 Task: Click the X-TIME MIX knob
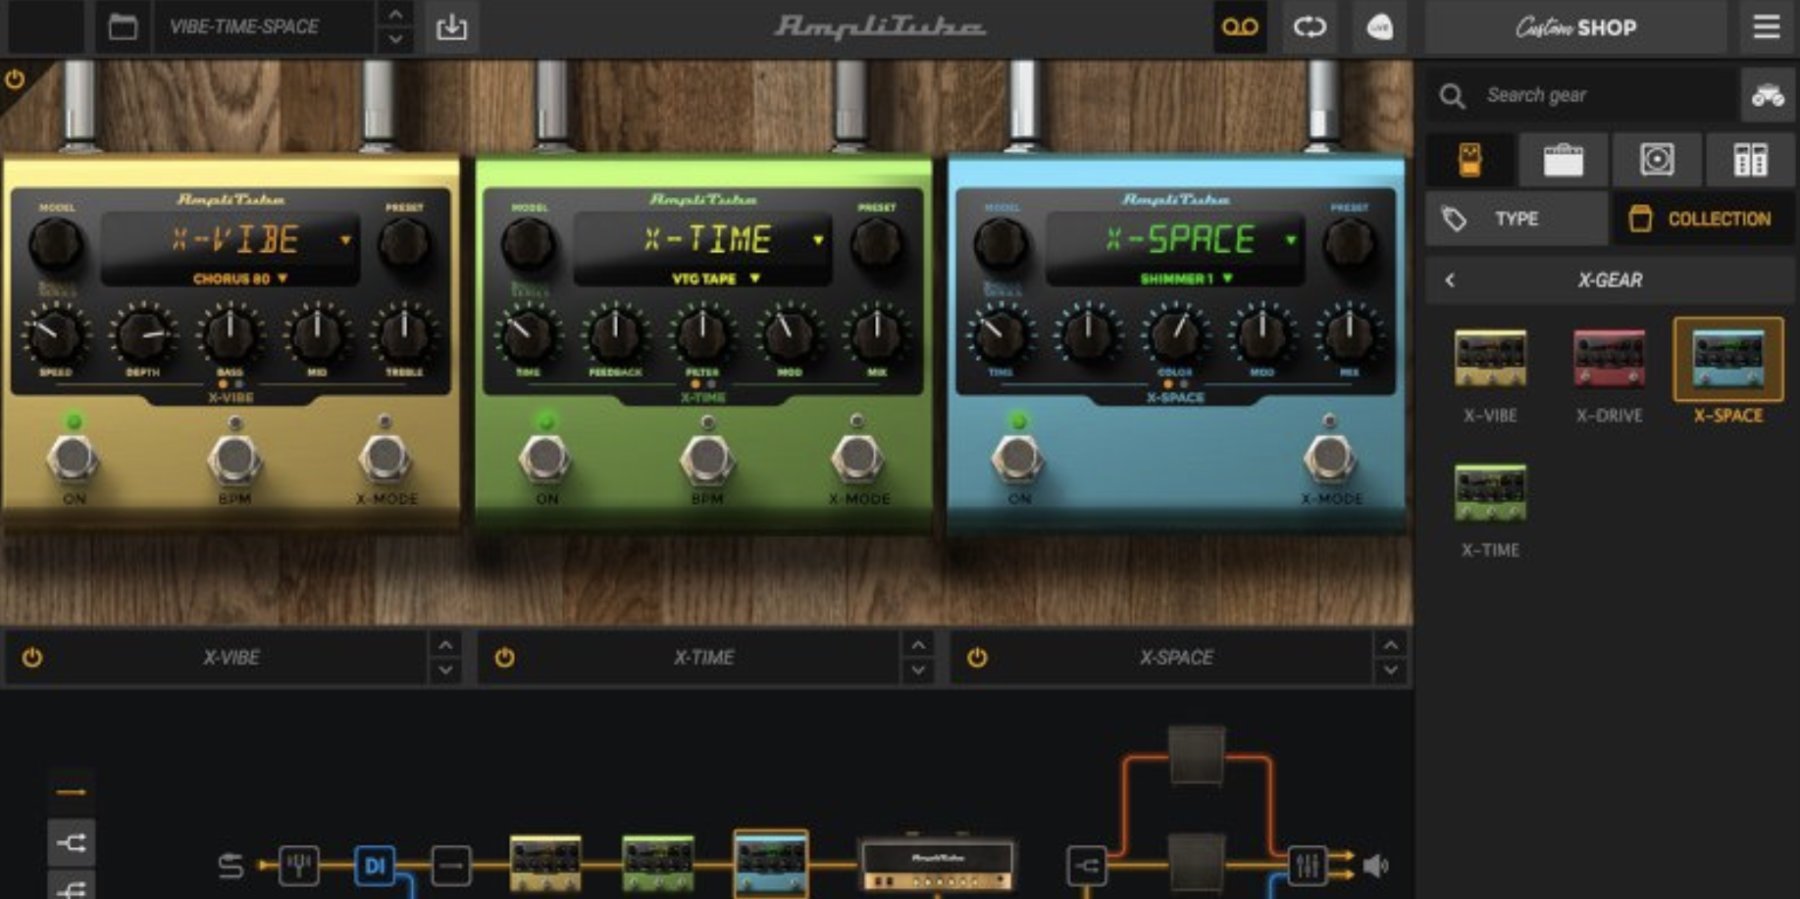[x=877, y=335]
